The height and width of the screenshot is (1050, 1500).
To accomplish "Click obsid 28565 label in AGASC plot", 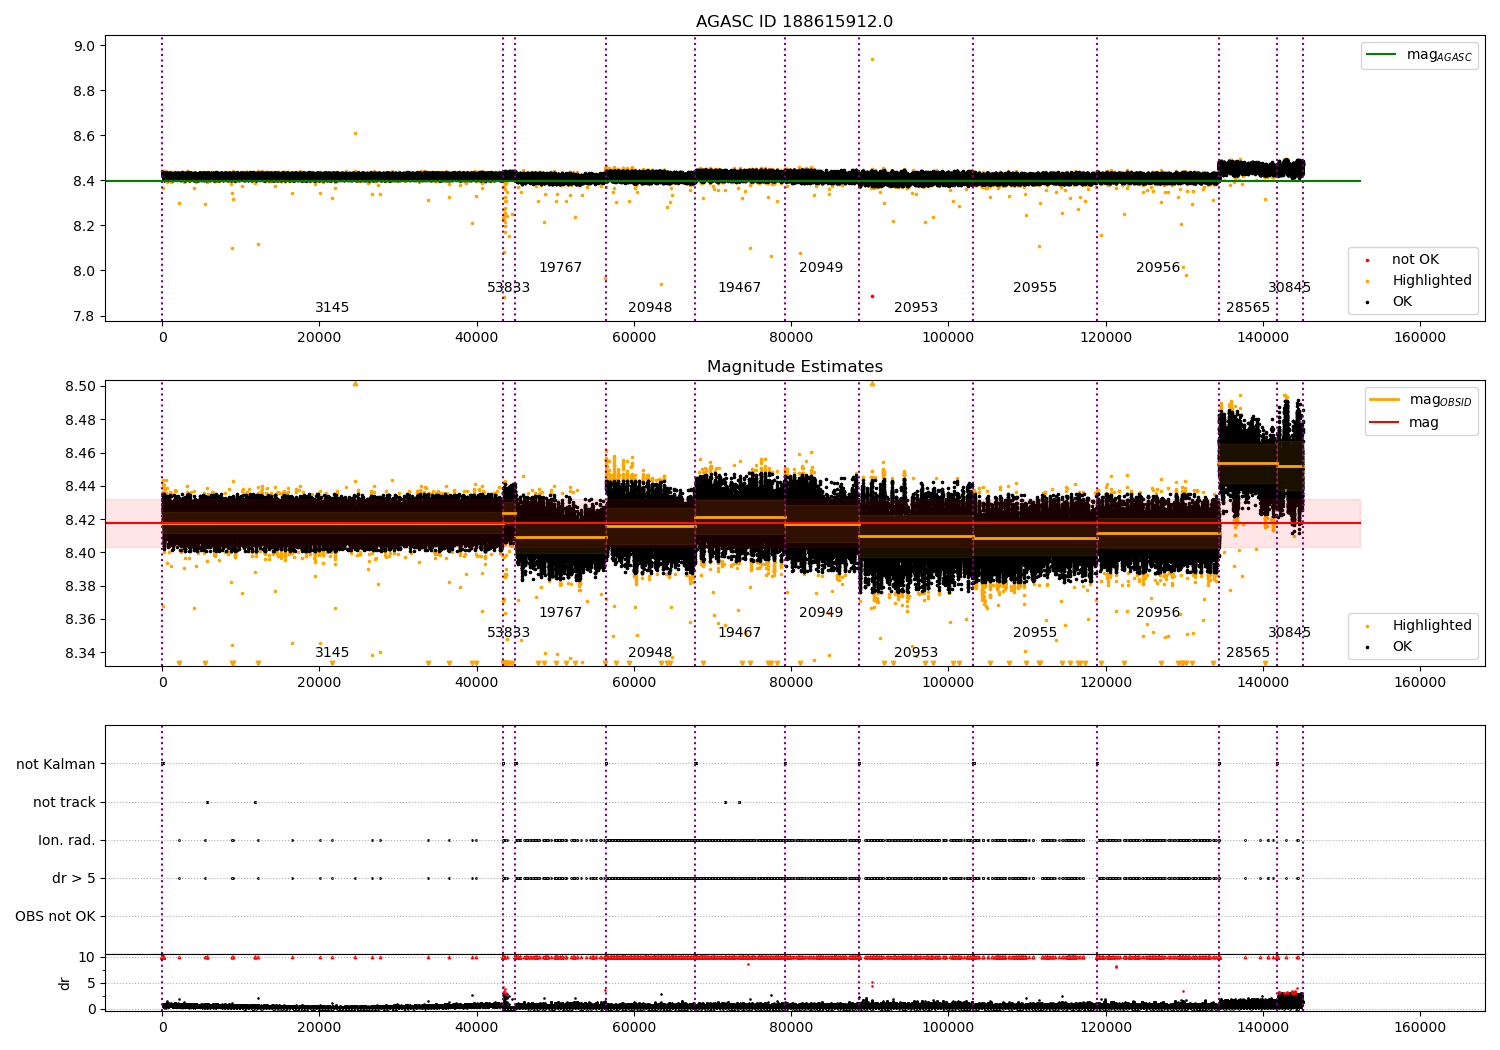I will [x=1248, y=307].
